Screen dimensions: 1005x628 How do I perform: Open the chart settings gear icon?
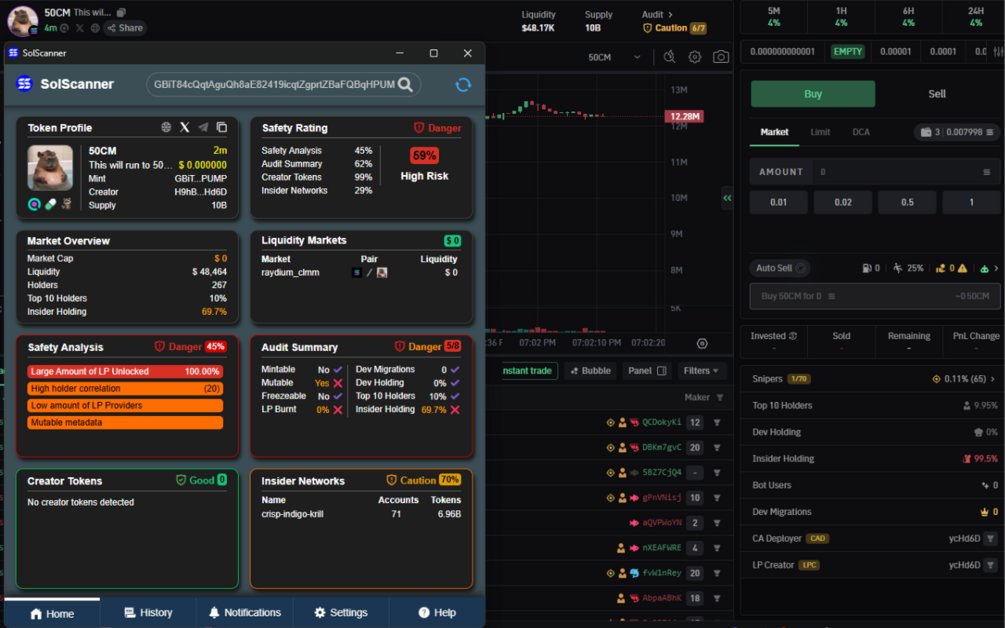(x=695, y=57)
